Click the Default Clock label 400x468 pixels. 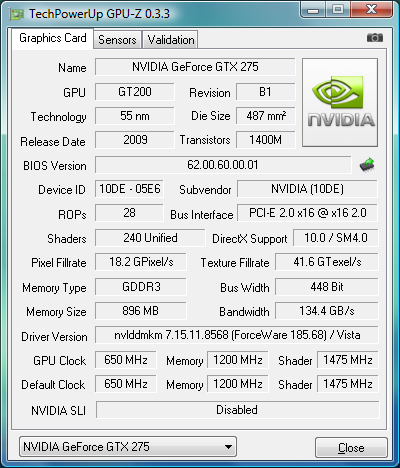[x=53, y=385]
